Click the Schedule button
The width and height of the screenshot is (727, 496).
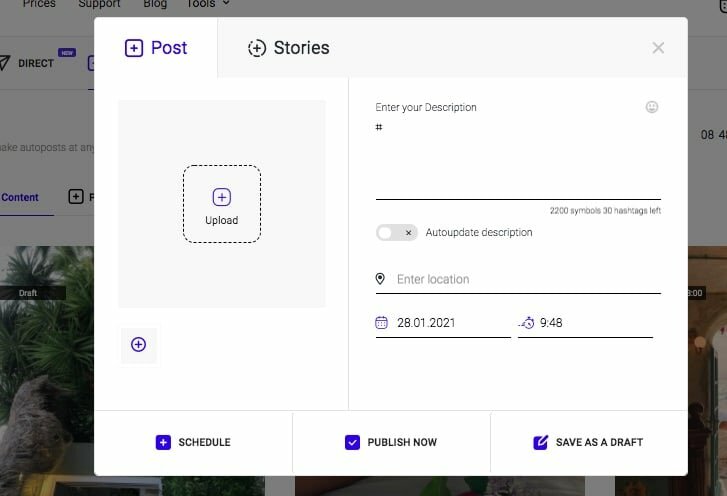193,442
